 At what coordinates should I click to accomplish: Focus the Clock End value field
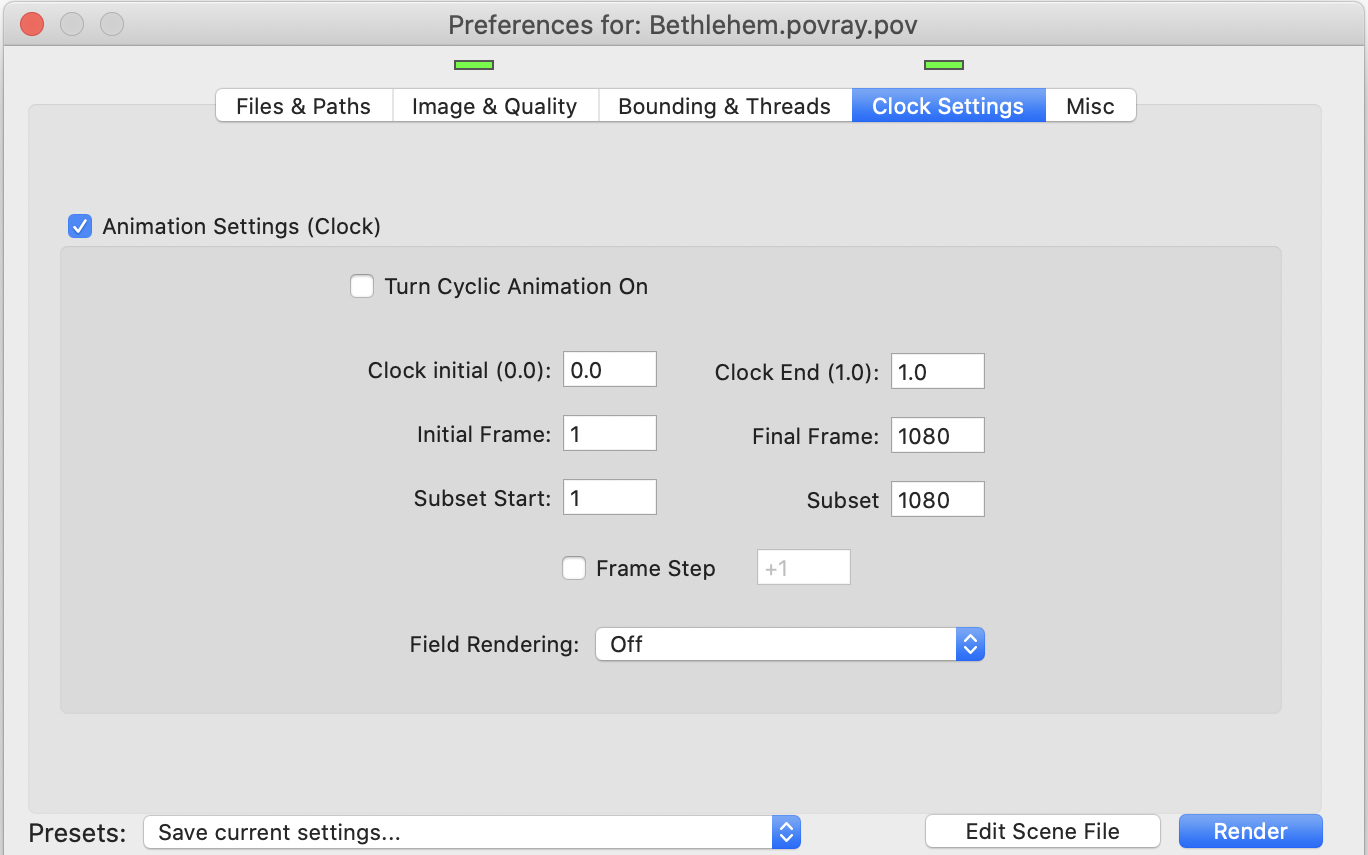(x=937, y=372)
